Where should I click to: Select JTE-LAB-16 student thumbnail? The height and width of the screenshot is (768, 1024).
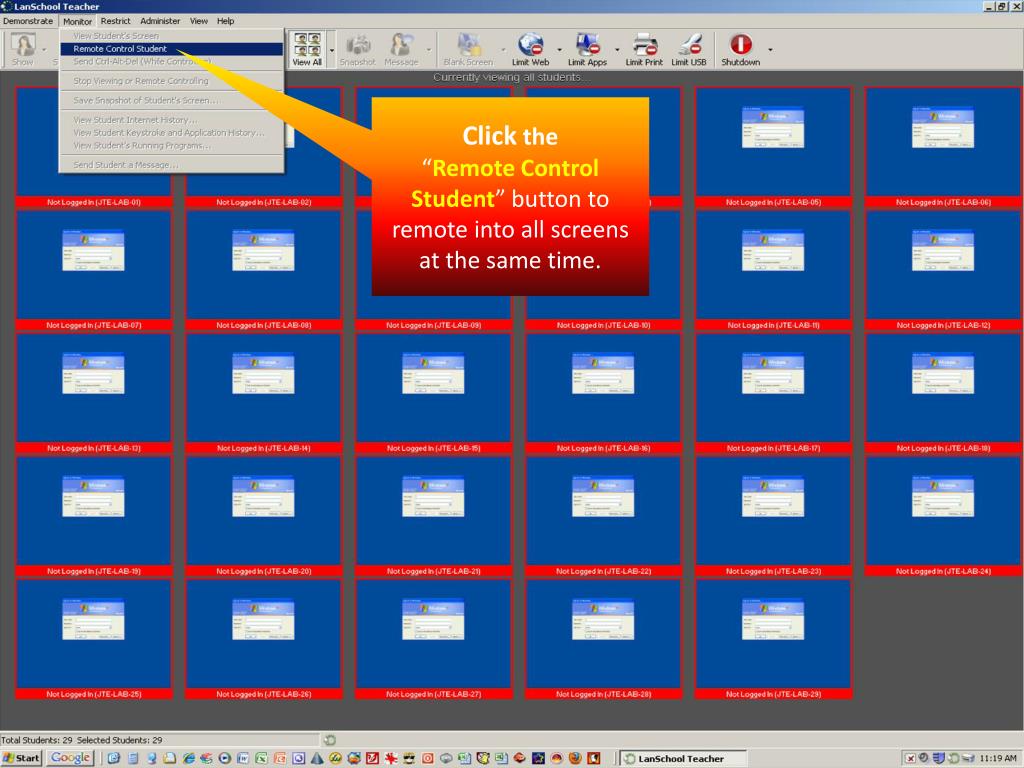point(603,393)
